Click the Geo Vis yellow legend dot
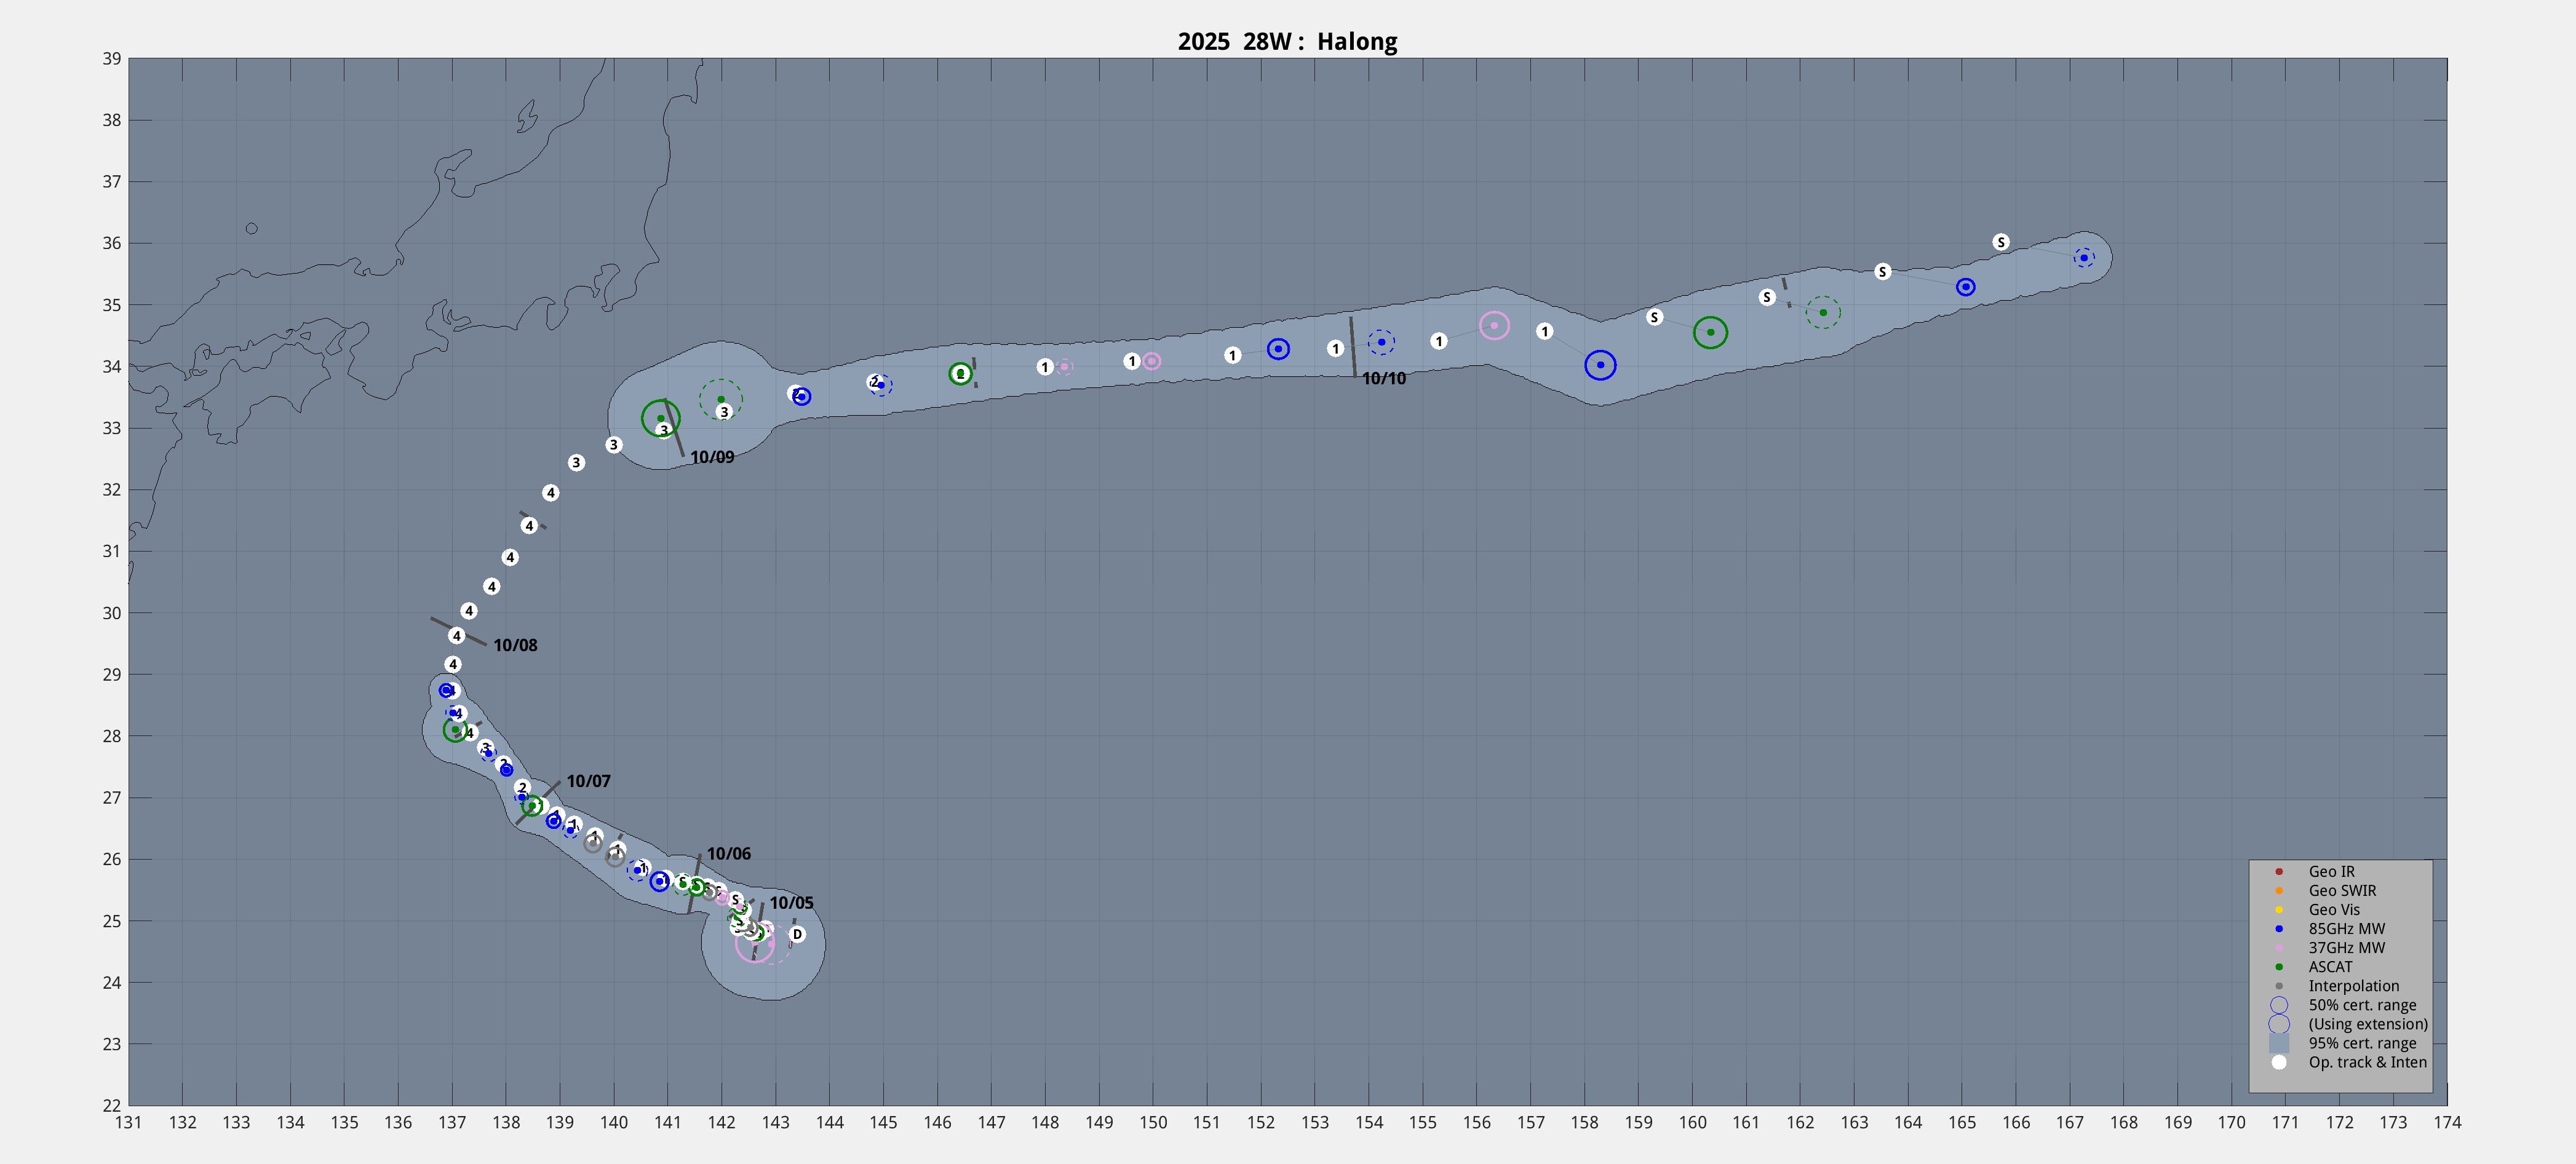The image size is (2576, 1164). (2279, 909)
